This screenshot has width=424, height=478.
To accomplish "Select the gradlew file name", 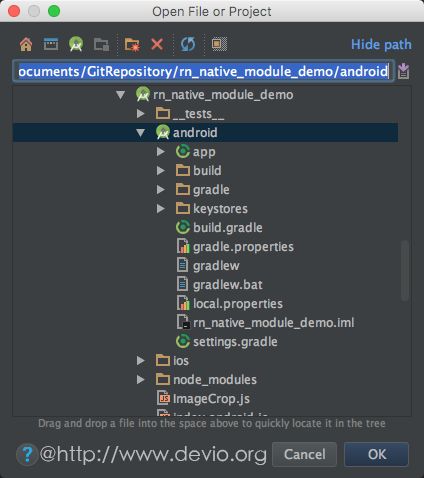I will 216,266.
